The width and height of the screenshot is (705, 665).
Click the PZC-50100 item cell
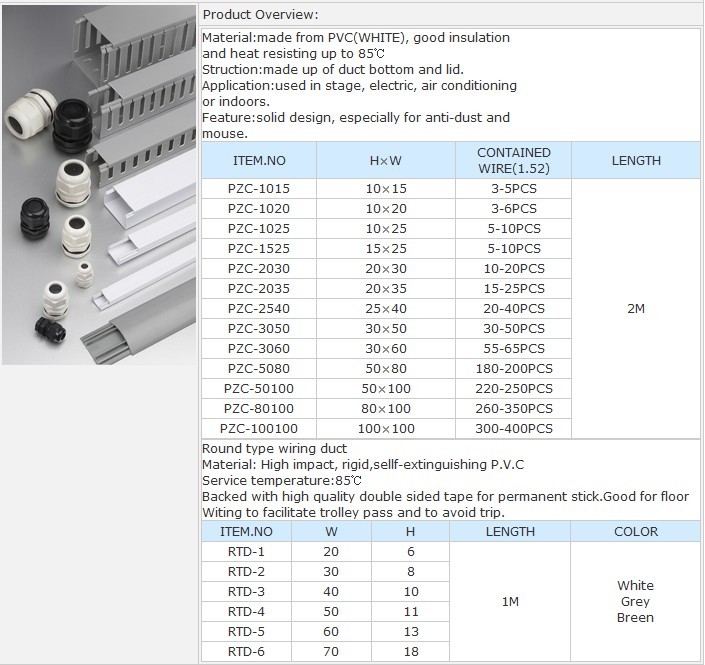click(259, 389)
